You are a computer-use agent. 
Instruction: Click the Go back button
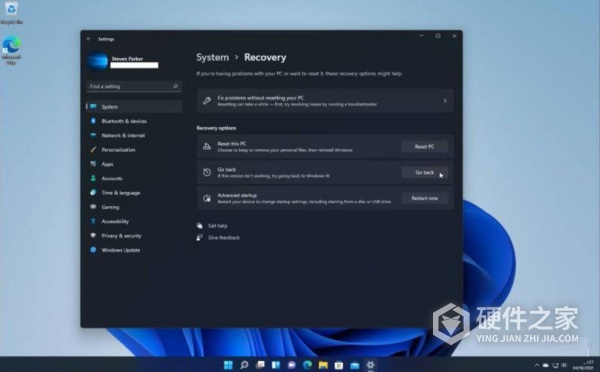tap(424, 172)
